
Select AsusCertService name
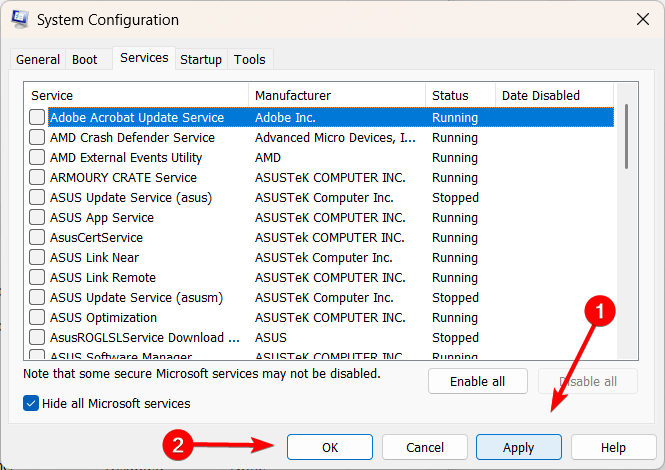(x=96, y=238)
